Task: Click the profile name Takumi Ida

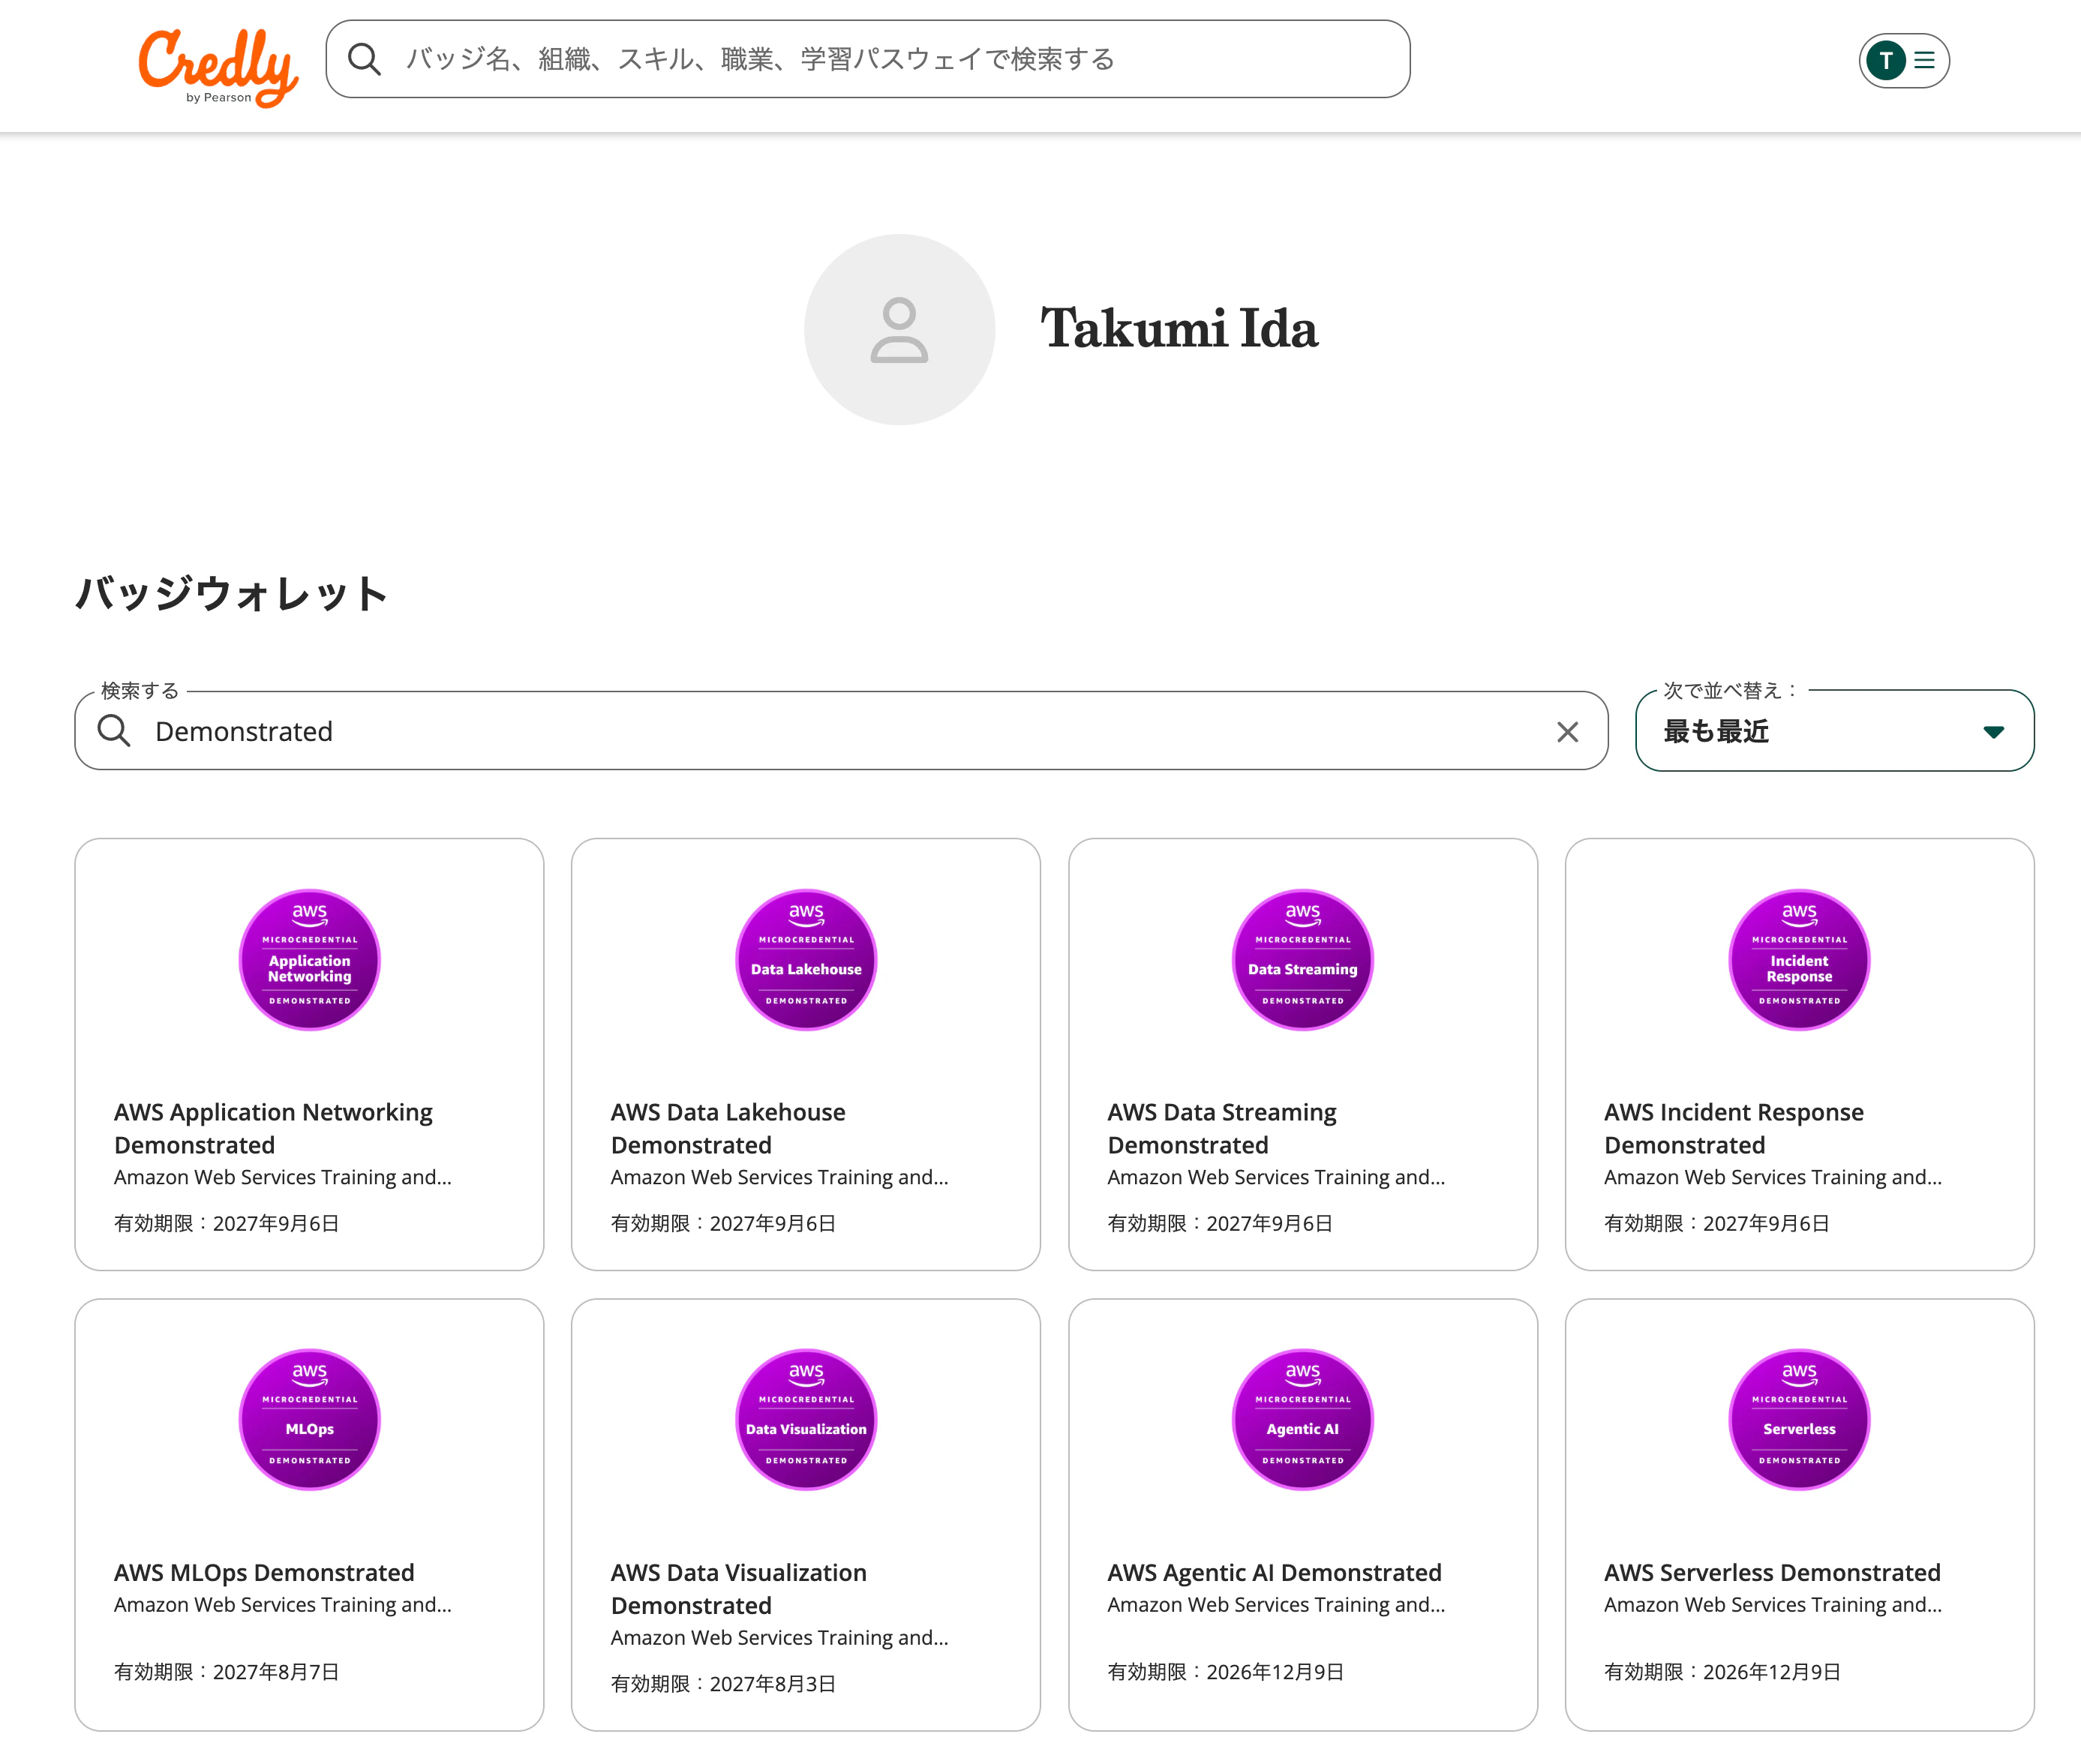Action: (1179, 329)
